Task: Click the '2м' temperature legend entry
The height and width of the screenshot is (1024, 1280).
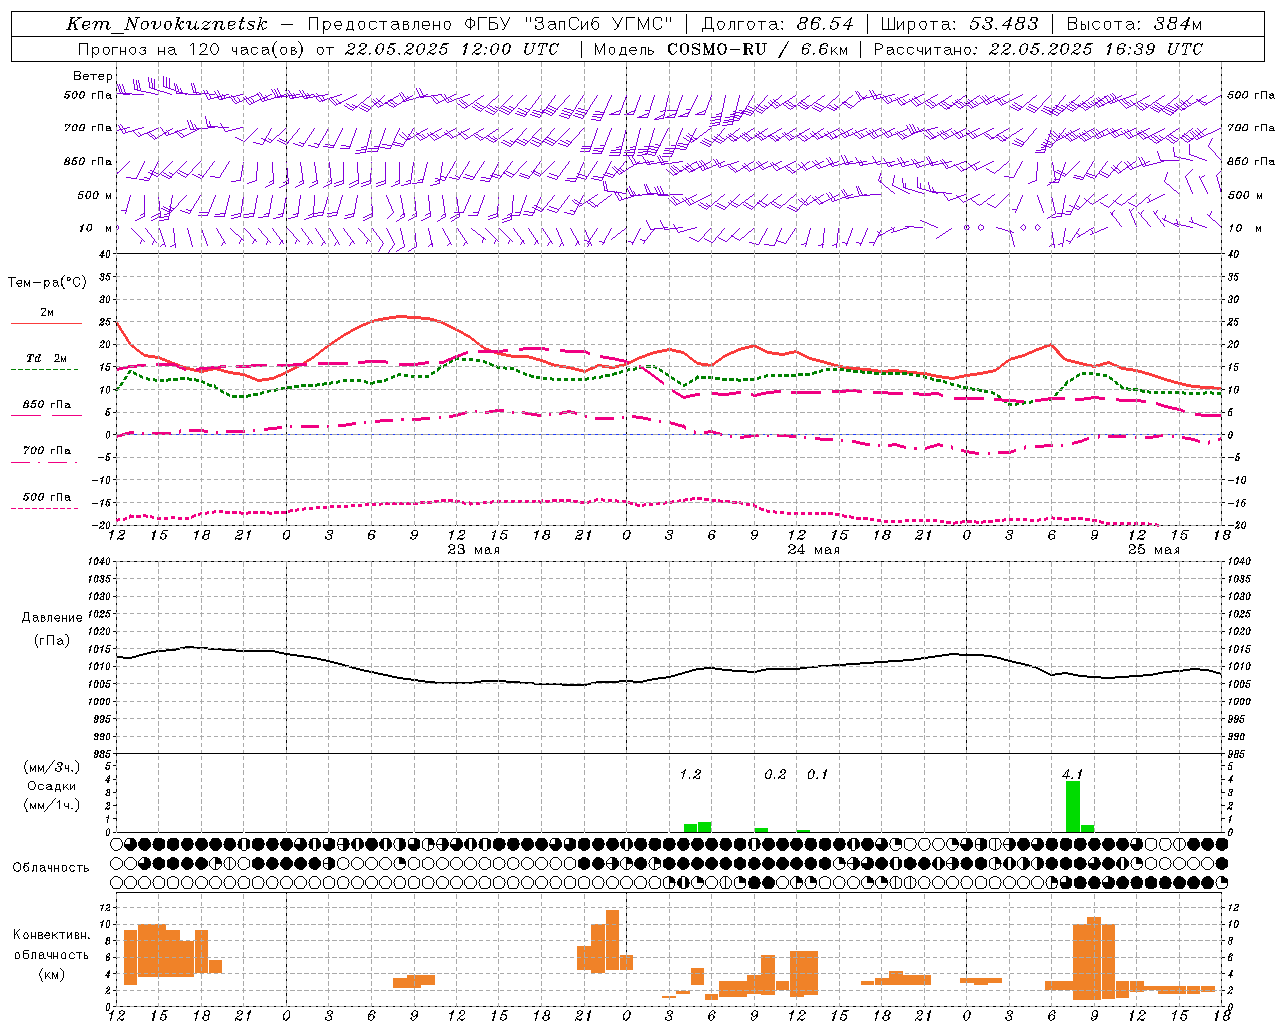Action: [x=47, y=312]
